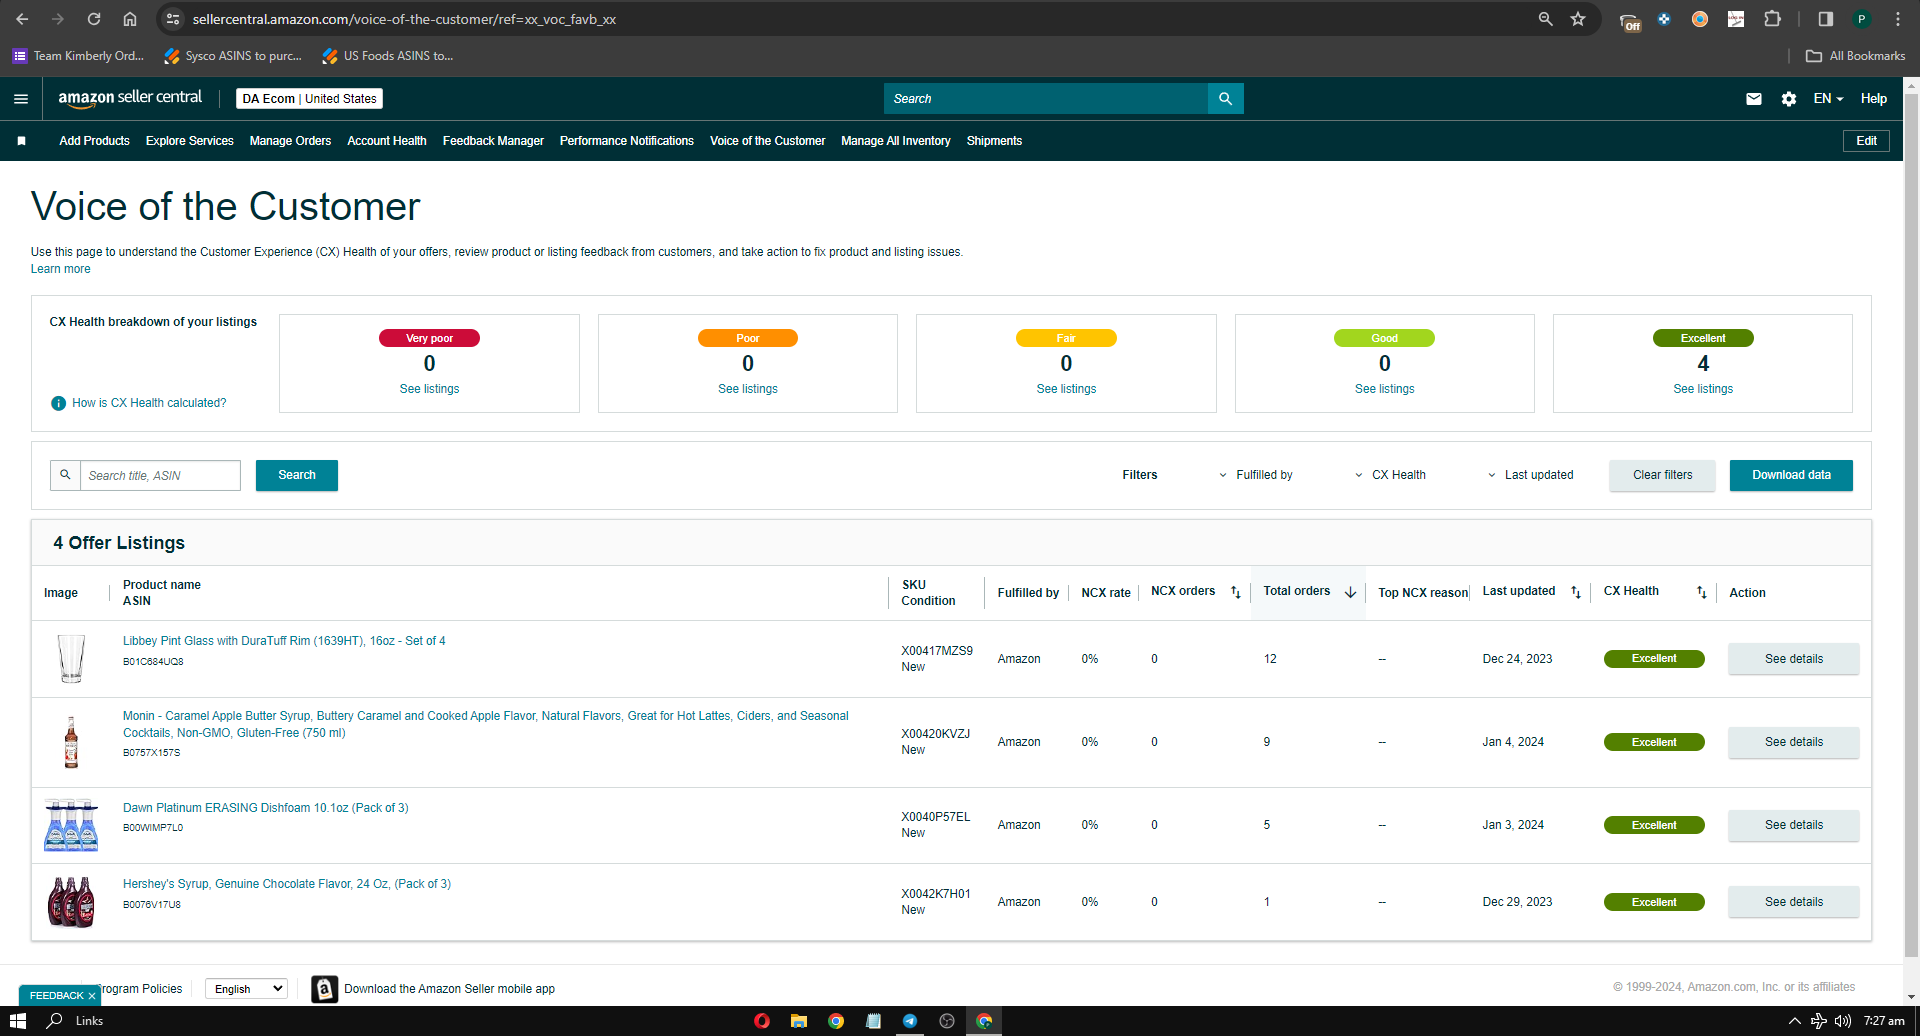This screenshot has width=1920, height=1036.
Task: Expand the CX Health filter
Action: (1390, 475)
